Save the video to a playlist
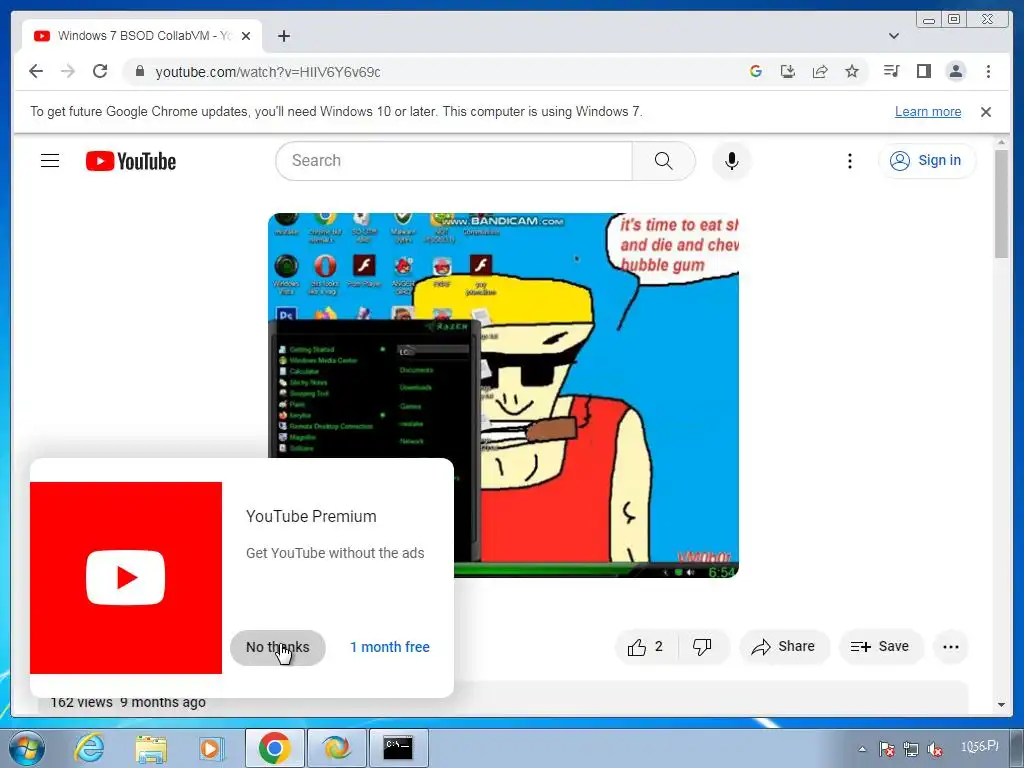1024x768 pixels. tap(880, 647)
